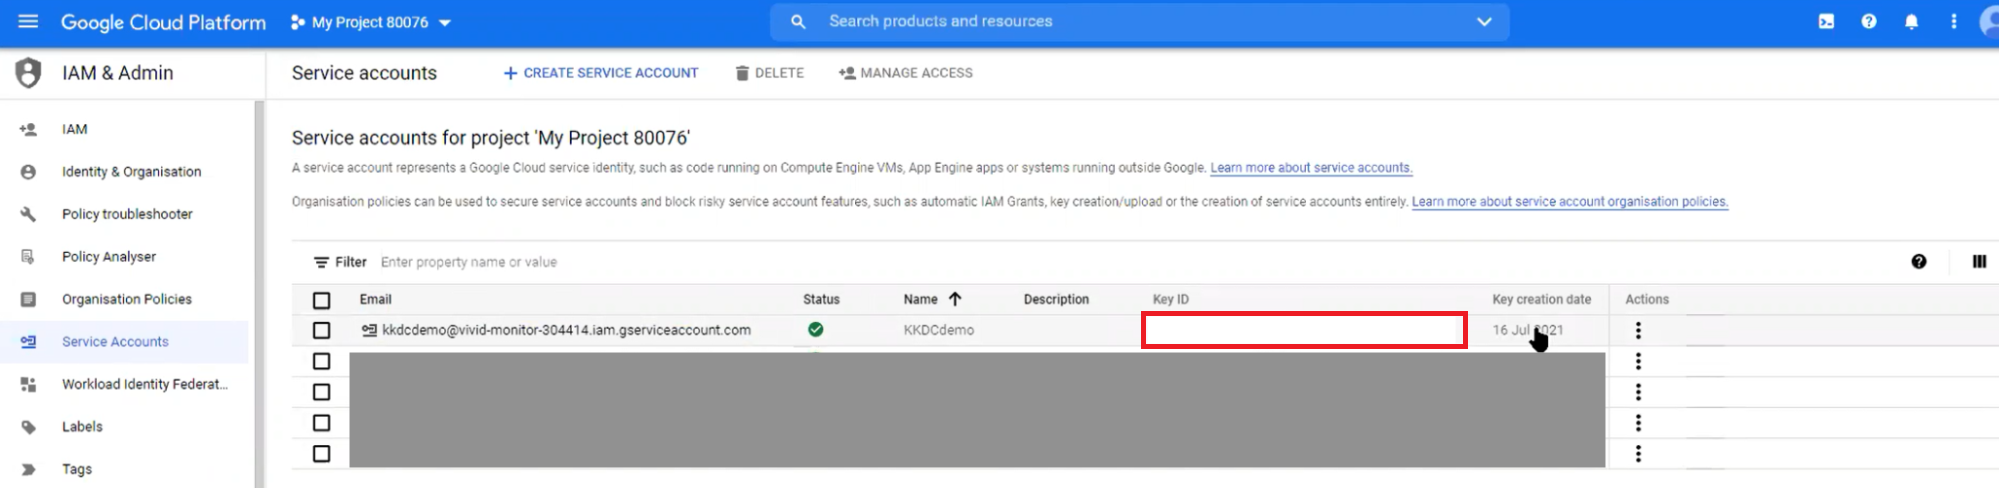Click the Labels tag icon
This screenshot has width=1999, height=489.
point(28,427)
